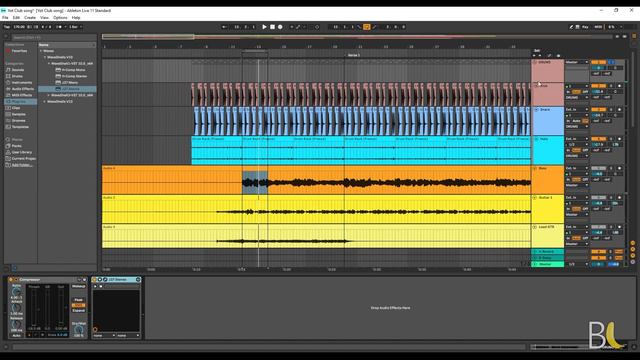Select Grooves category in browser

pos(19,120)
